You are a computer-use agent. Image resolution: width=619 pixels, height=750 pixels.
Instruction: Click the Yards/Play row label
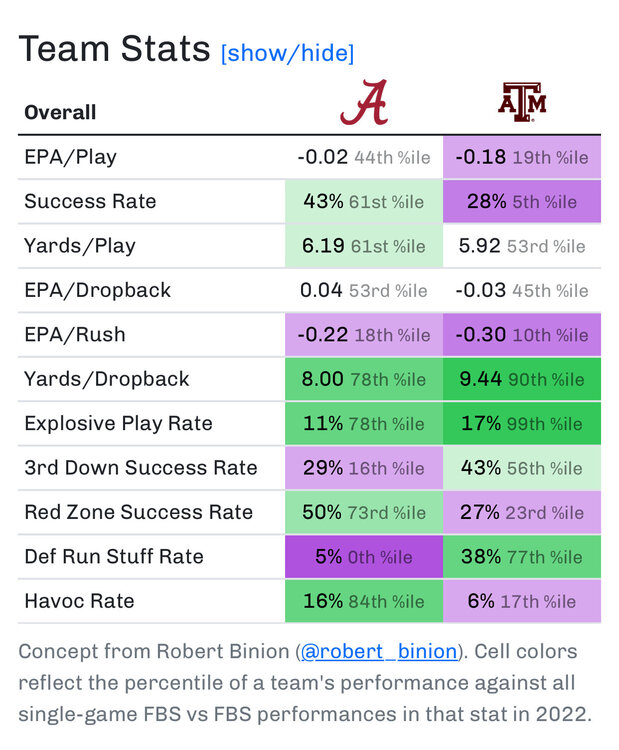[x=80, y=246]
